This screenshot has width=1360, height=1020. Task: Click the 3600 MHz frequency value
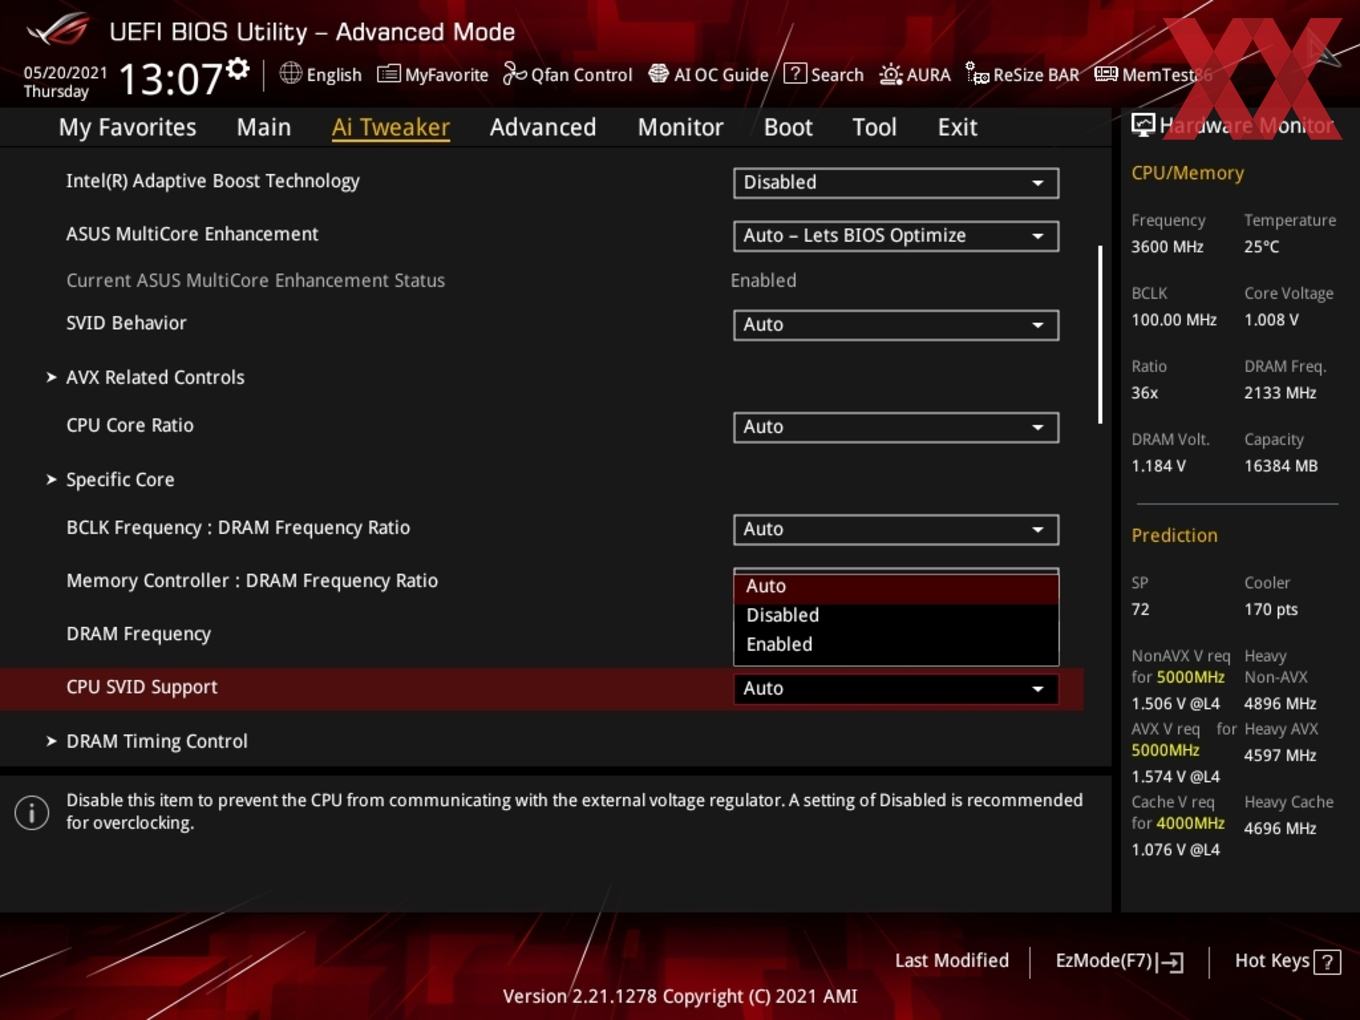[1167, 247]
